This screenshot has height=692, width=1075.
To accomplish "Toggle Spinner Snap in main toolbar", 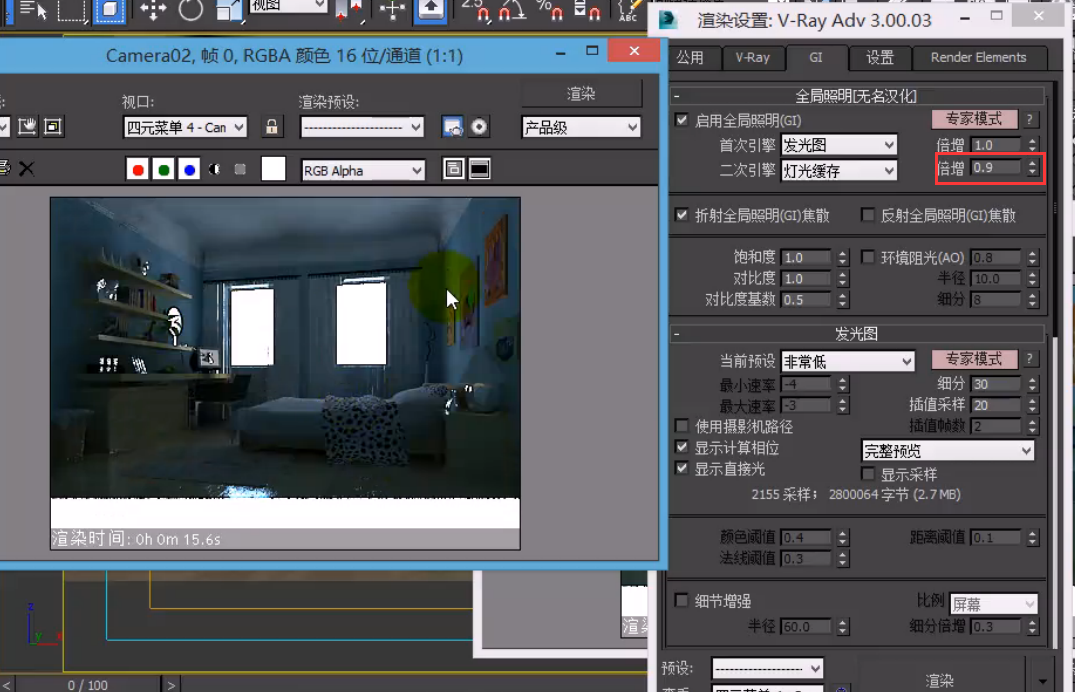I will click(587, 10).
